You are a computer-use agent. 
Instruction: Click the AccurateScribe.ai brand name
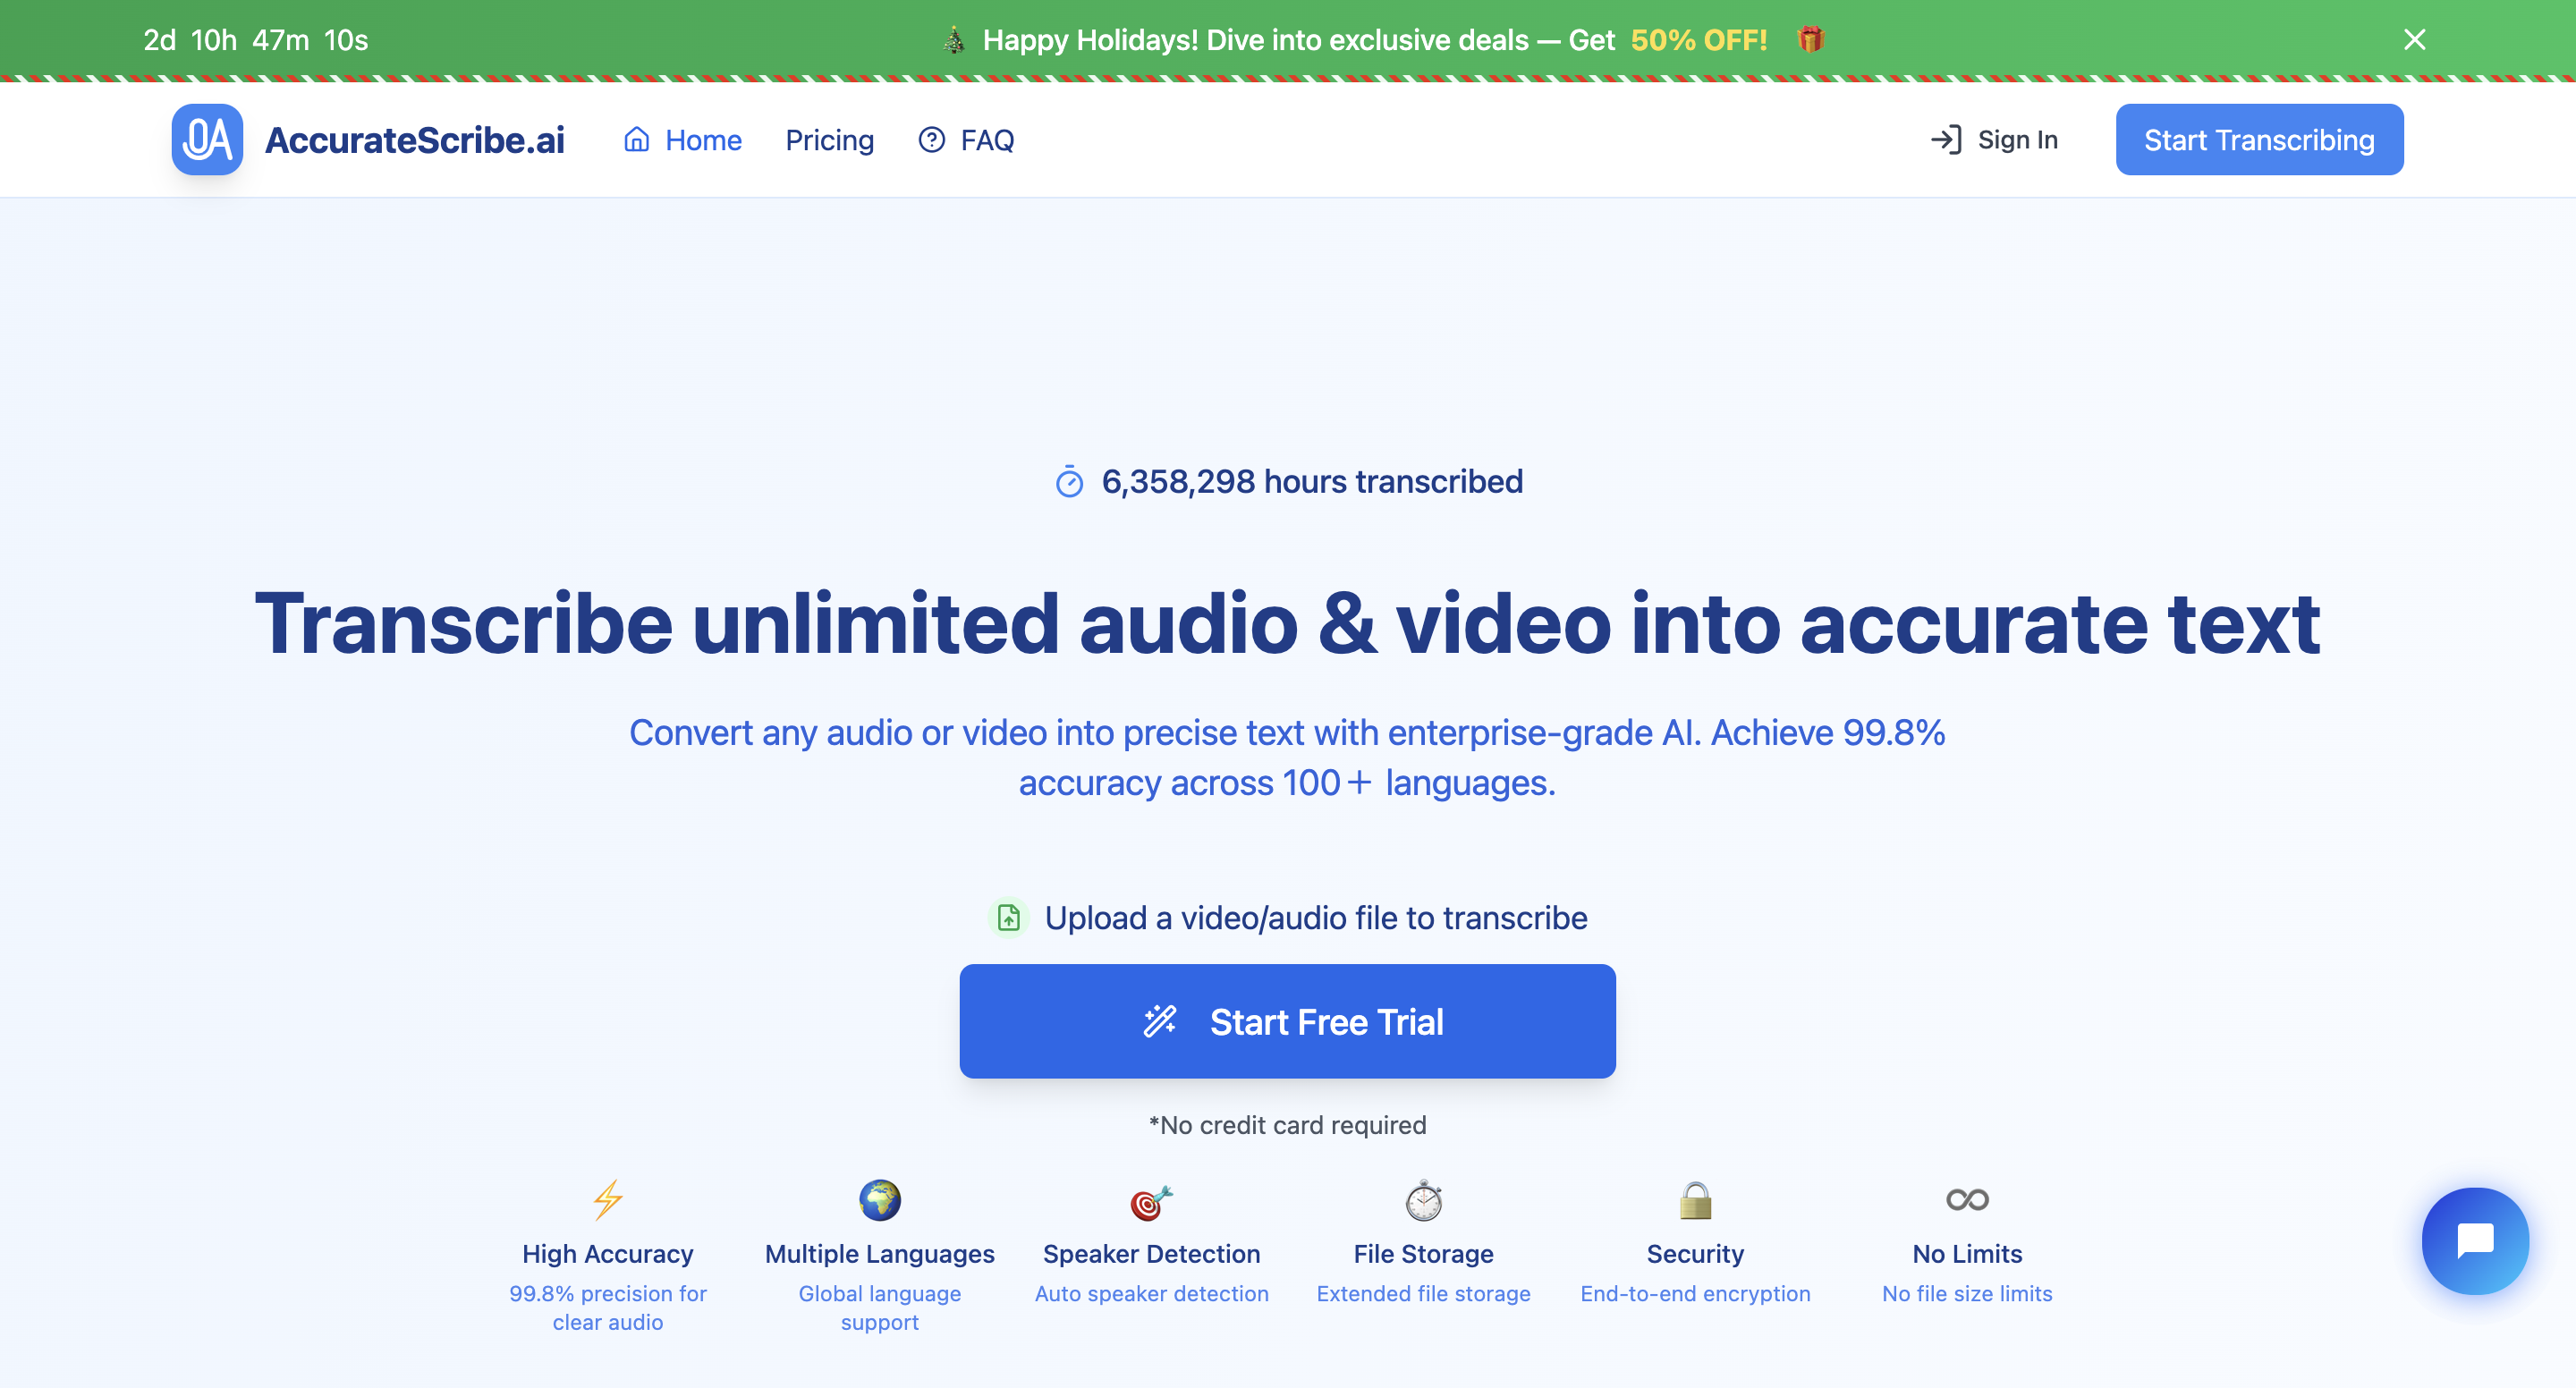pyautogui.click(x=414, y=140)
